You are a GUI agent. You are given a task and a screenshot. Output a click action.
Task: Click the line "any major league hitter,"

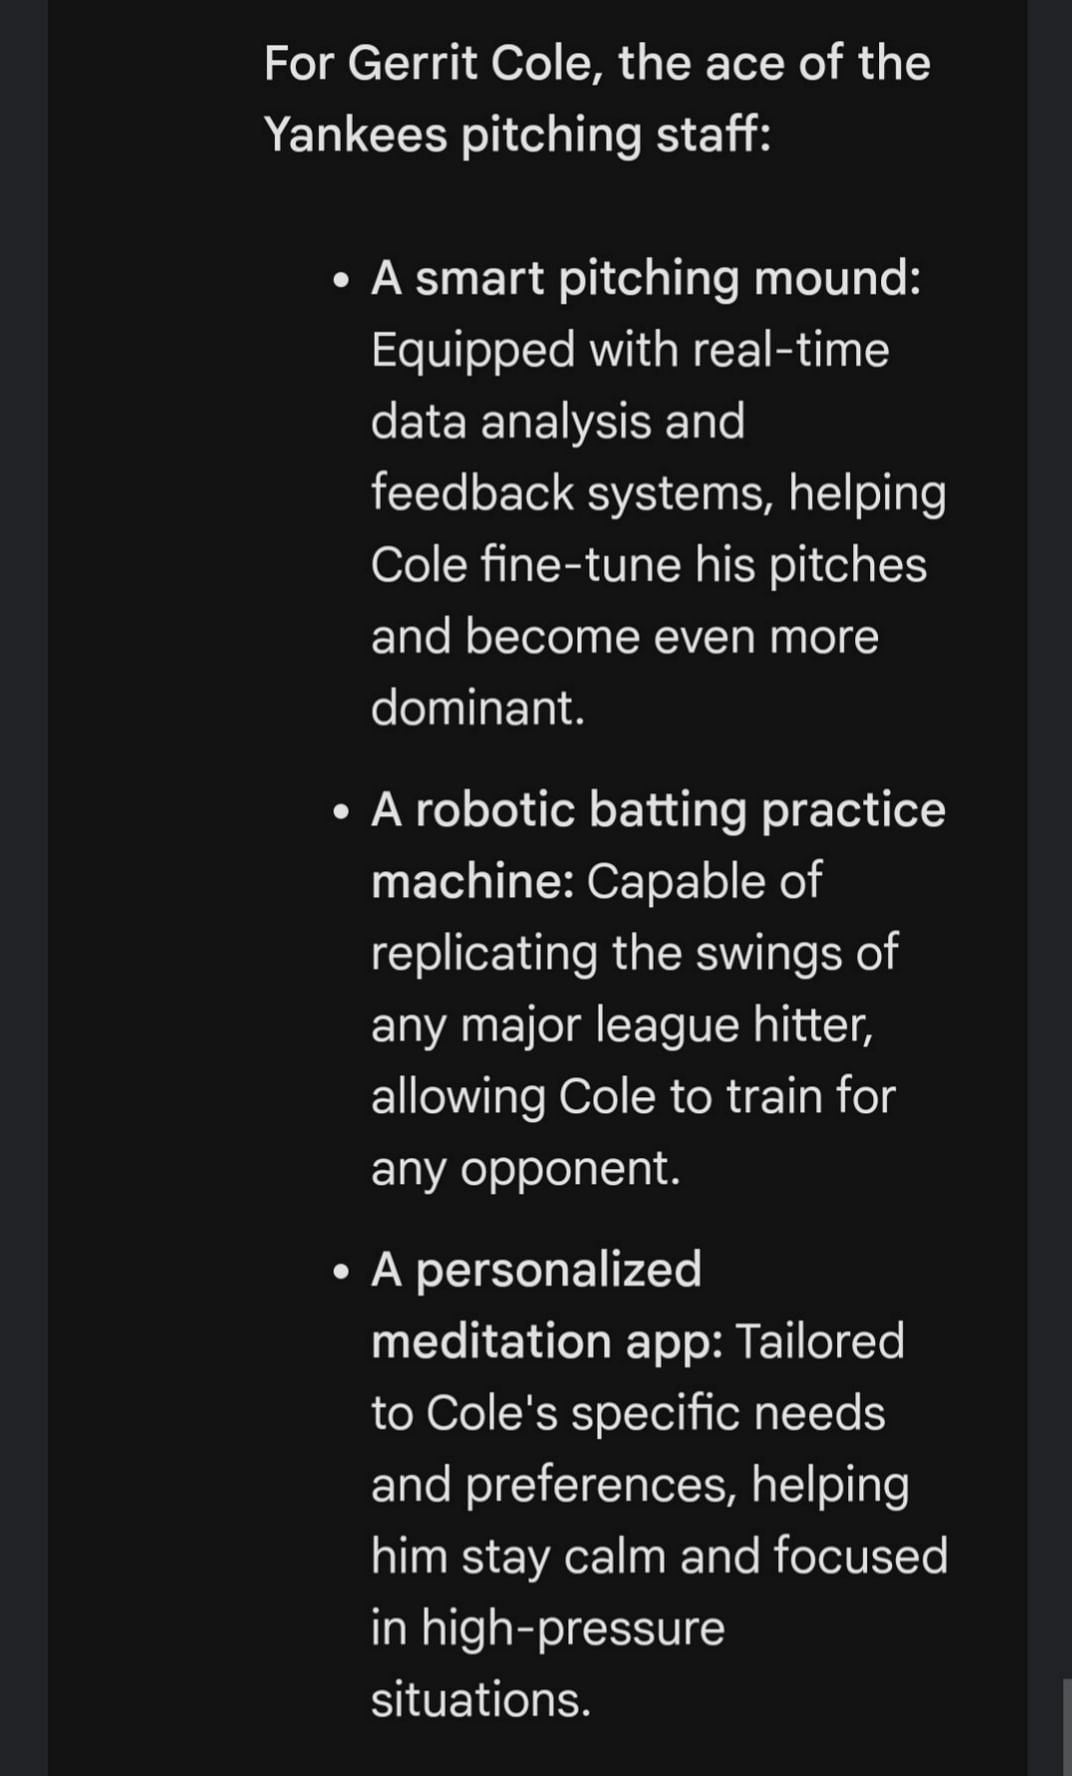click(621, 1025)
